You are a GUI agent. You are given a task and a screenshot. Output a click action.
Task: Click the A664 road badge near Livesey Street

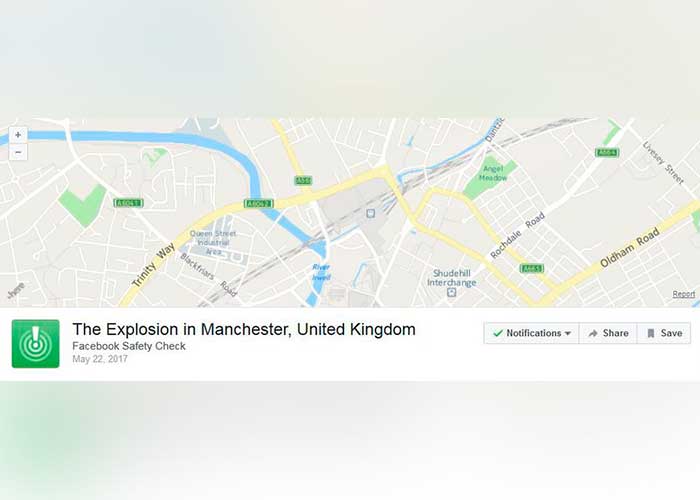tap(607, 153)
